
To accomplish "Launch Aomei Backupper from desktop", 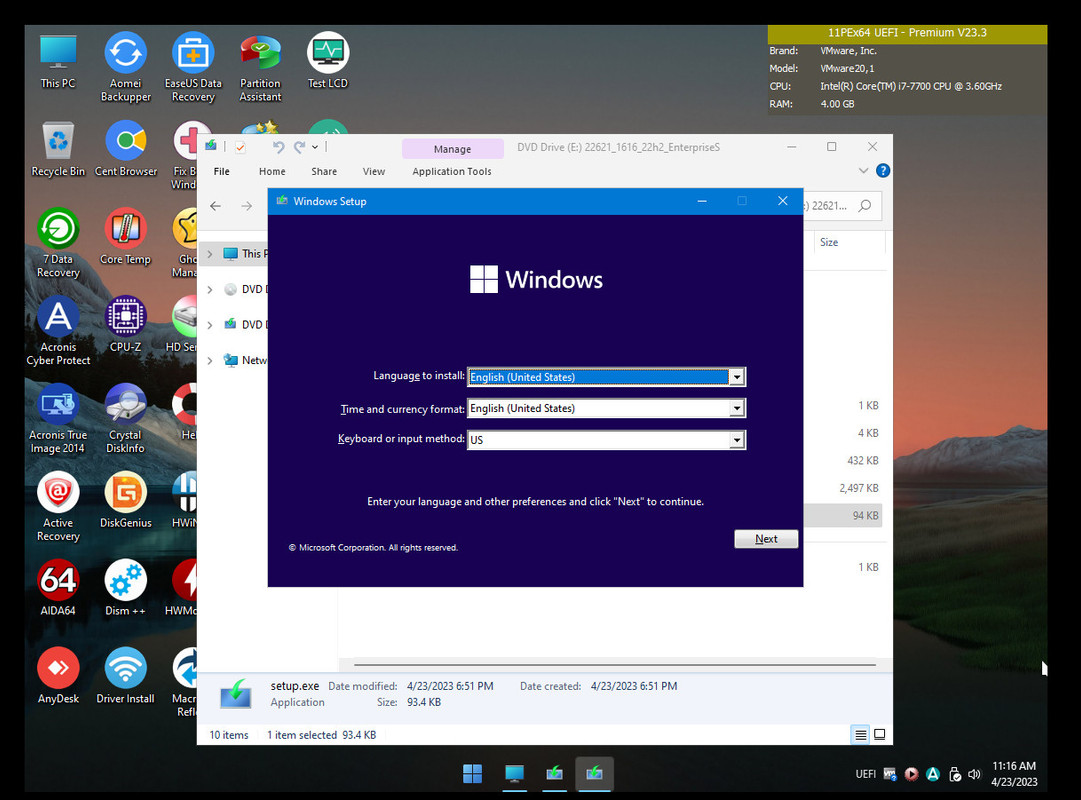I will point(125,66).
